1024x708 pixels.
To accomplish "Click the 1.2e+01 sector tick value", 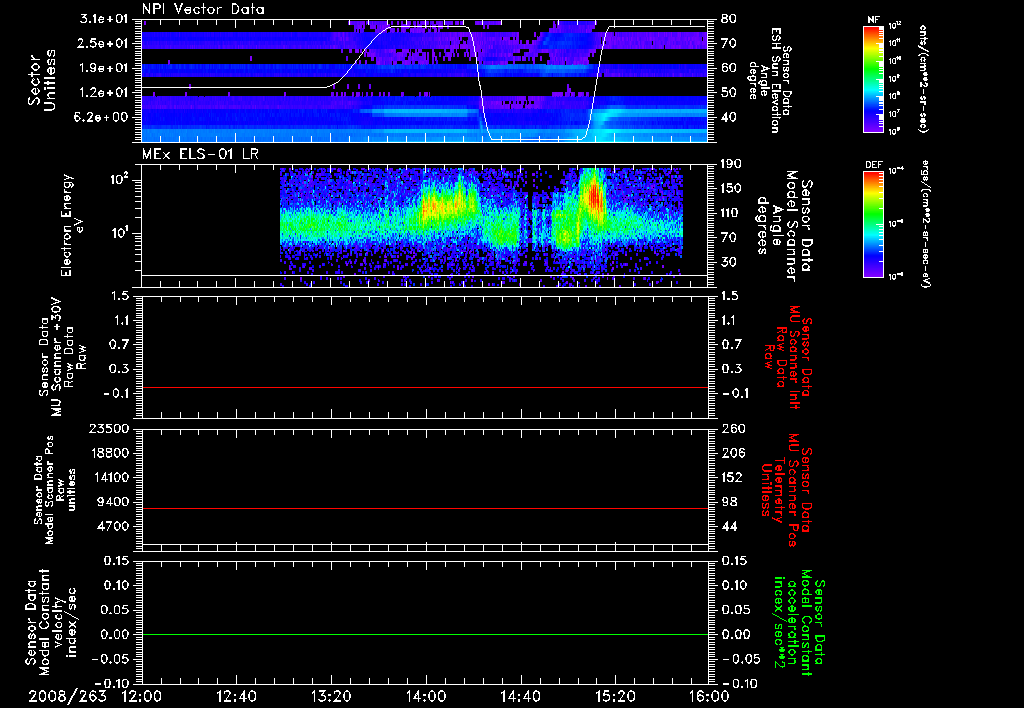I will [106, 93].
